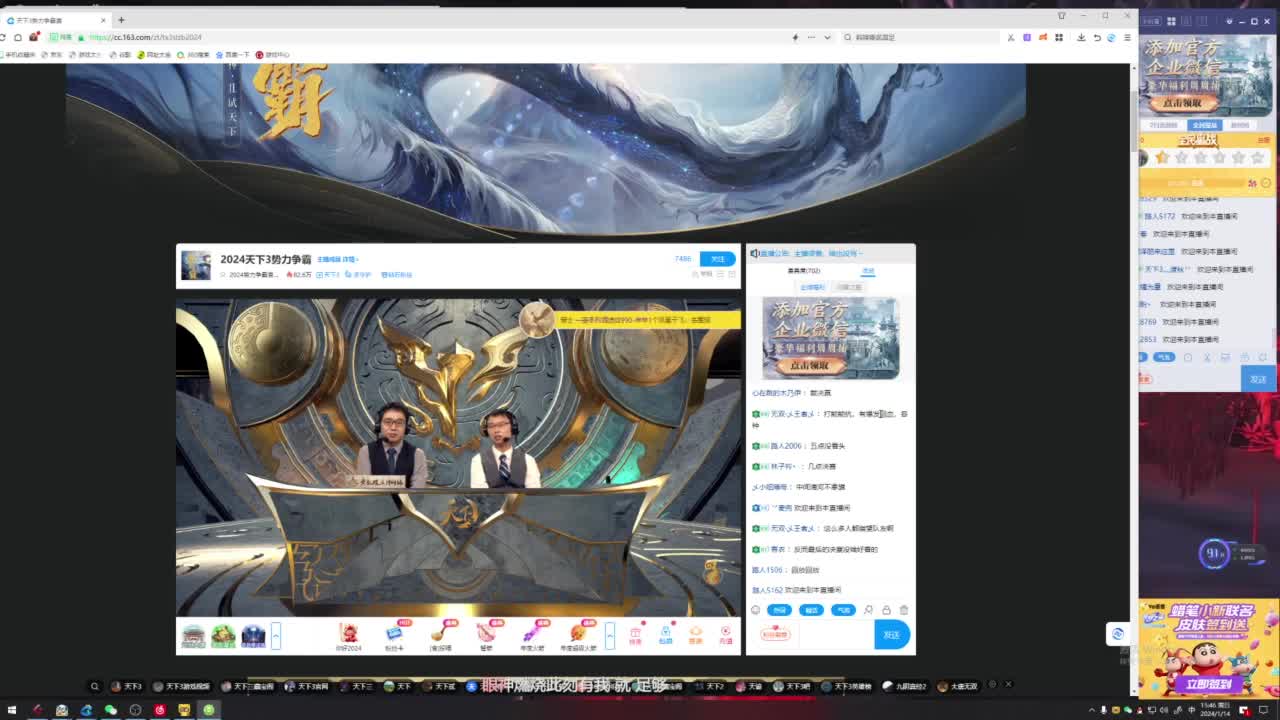Click the 背包 backpack icon
This screenshot has width=1280, height=720.
(665, 635)
